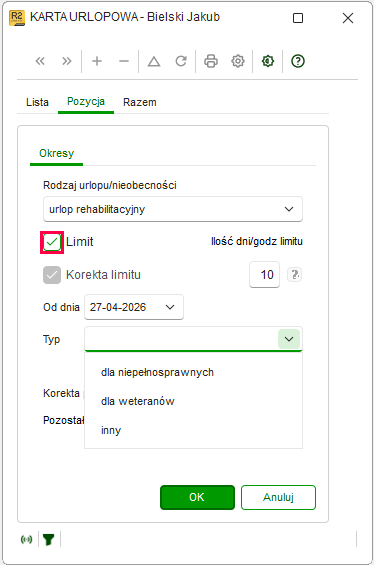Open settings gray gear icon

tap(238, 61)
